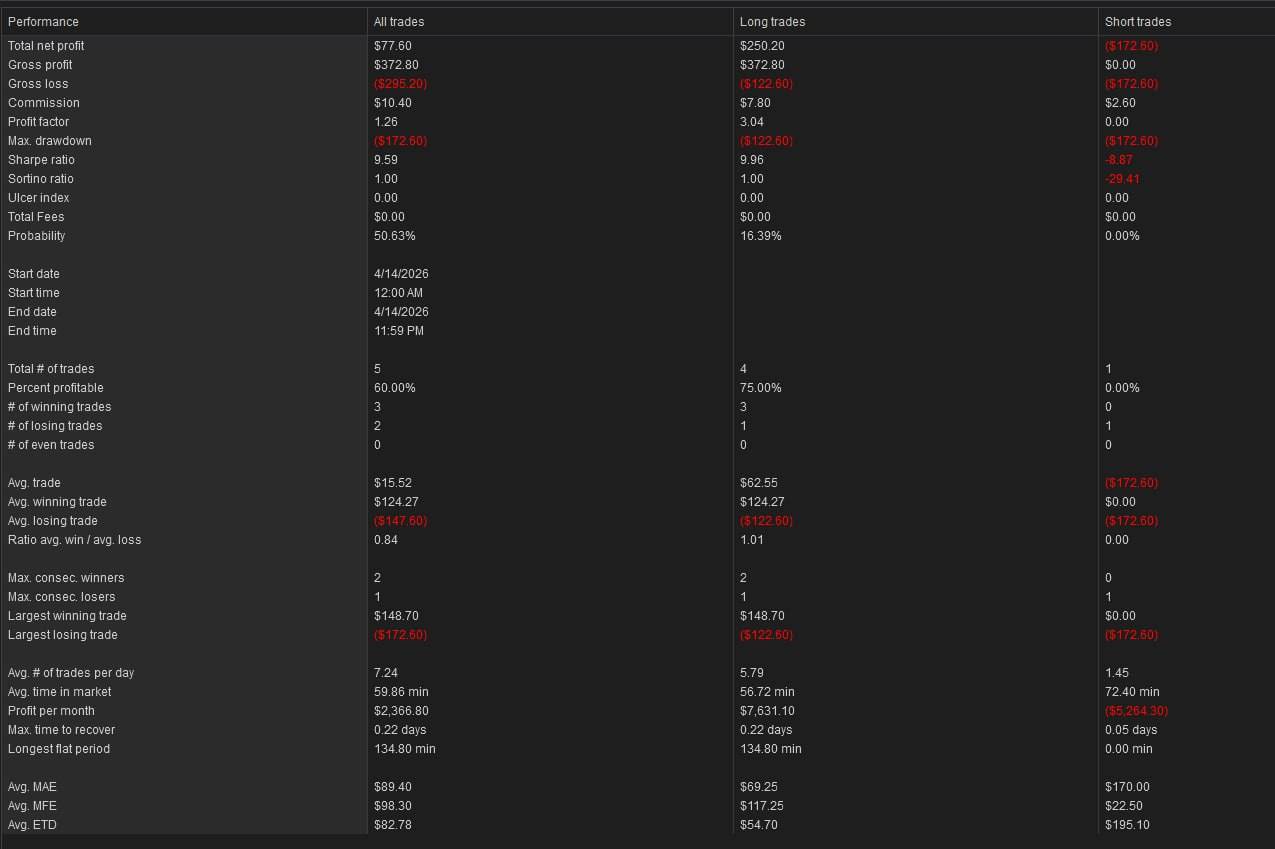Select the Short trades column header

click(x=1137, y=21)
